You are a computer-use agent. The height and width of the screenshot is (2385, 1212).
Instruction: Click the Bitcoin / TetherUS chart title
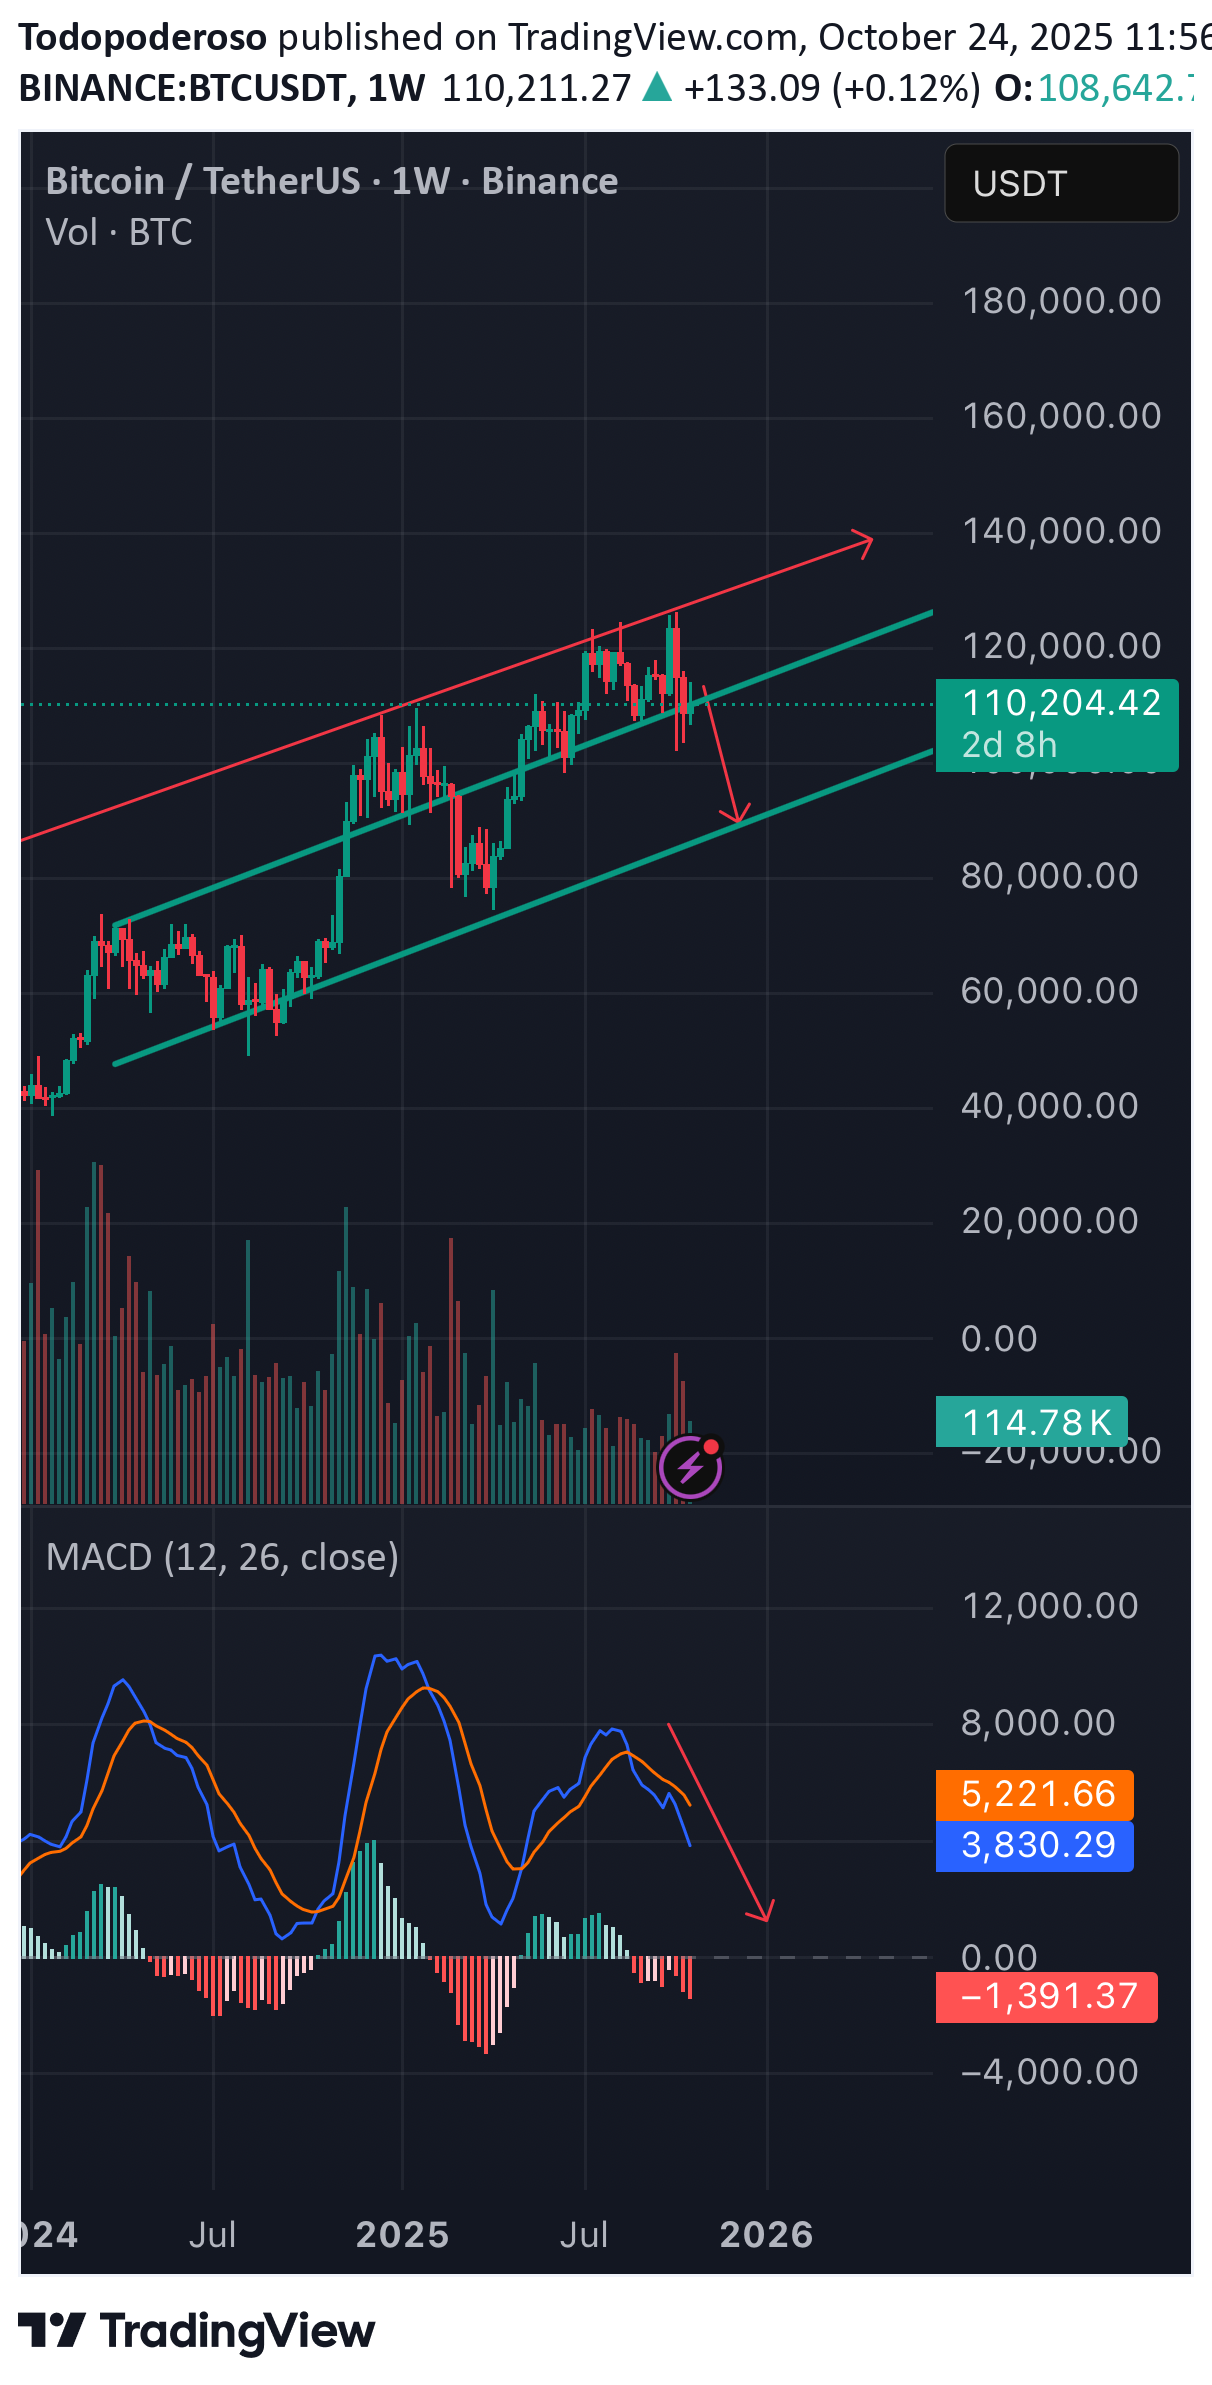pyautogui.click(x=331, y=181)
